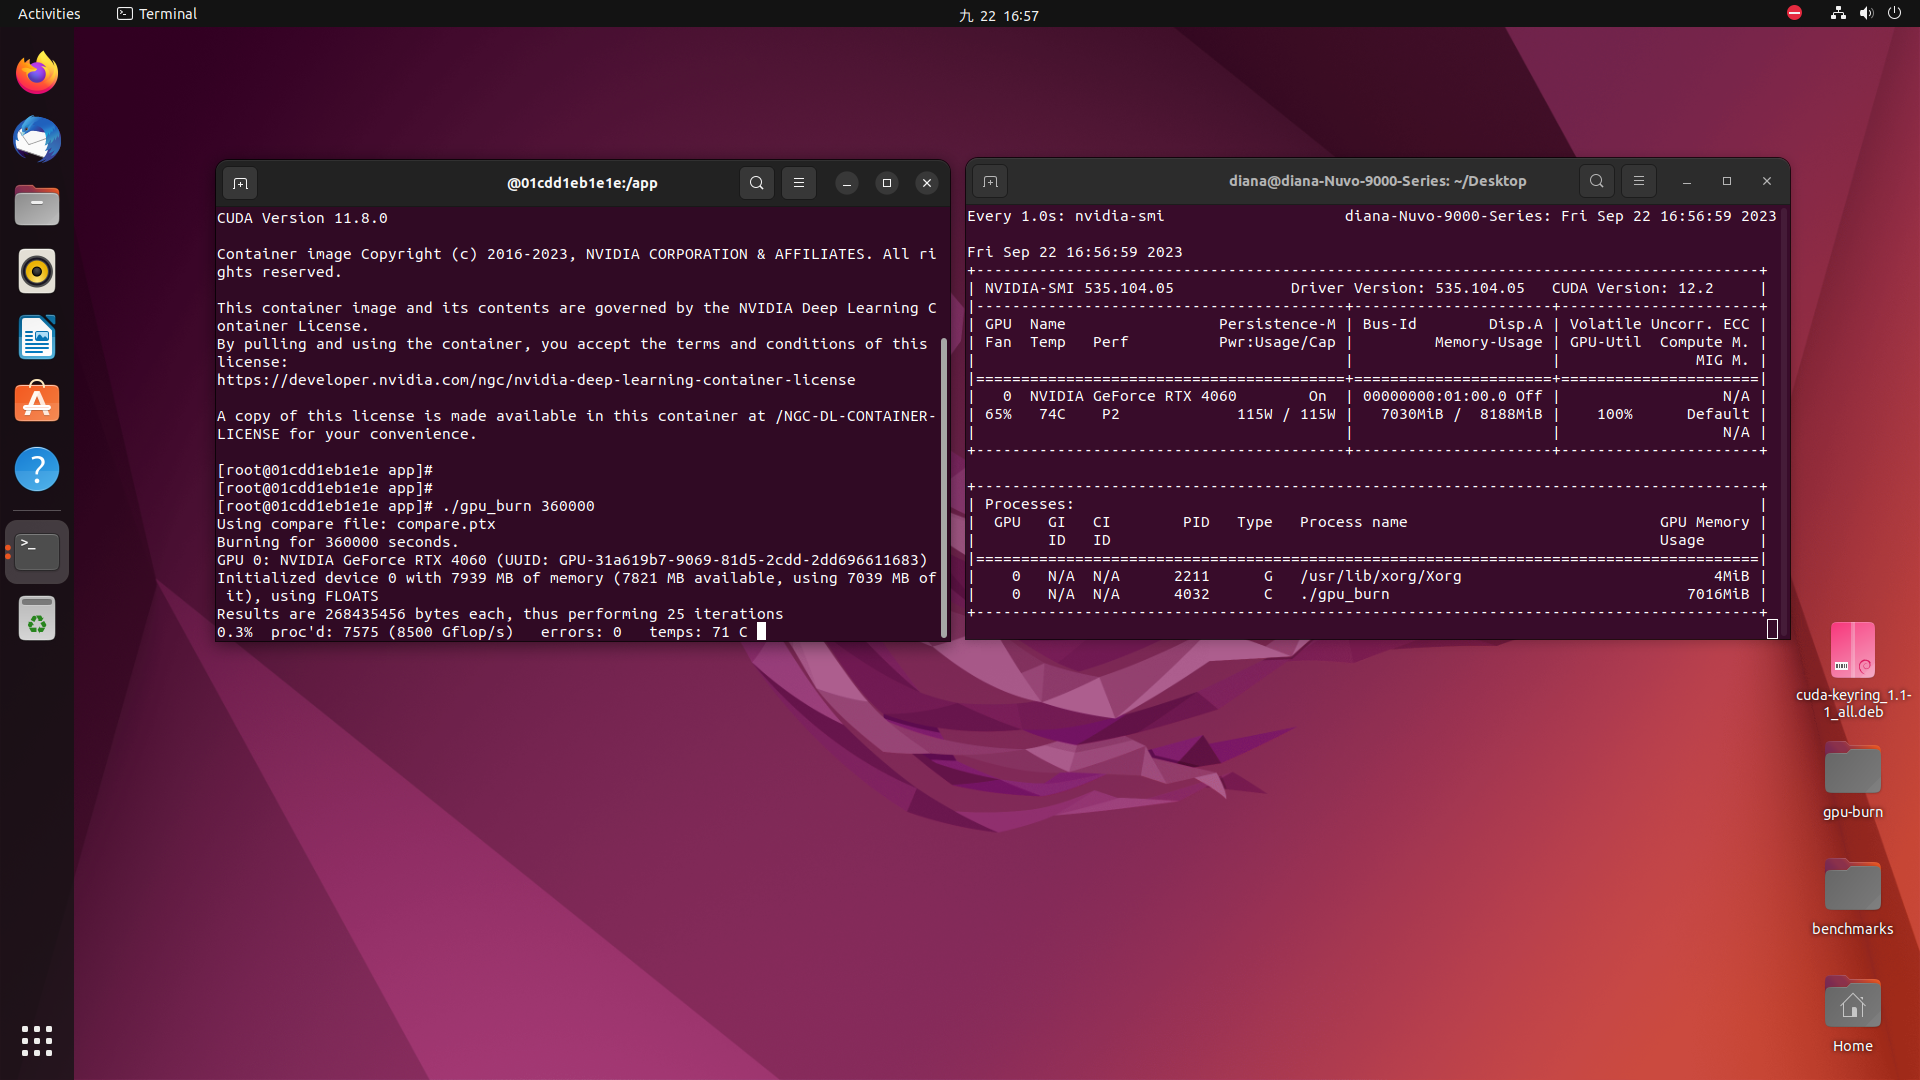Open LibreOffice Writer from dock
The width and height of the screenshot is (1920, 1080).
coord(37,337)
